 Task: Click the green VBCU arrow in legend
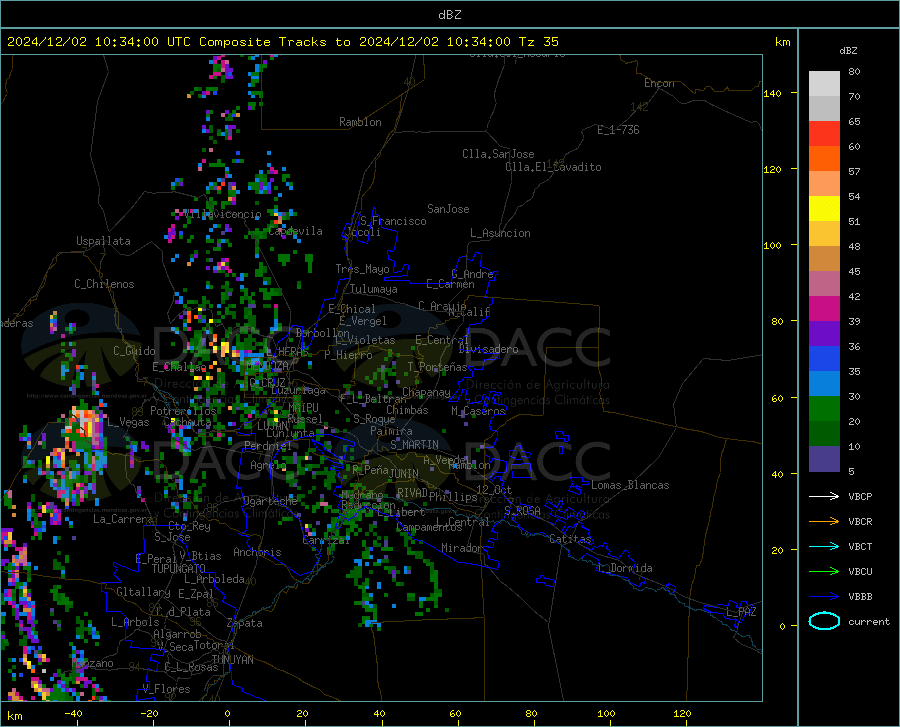click(824, 572)
